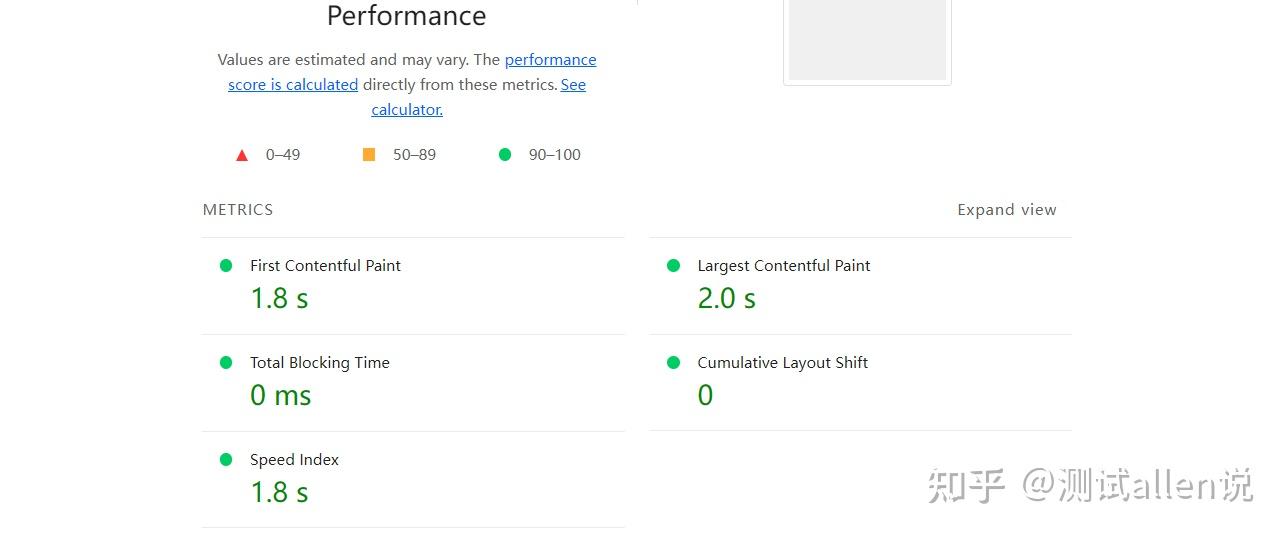Click the Speed Index 1.8 s value
The width and height of the screenshot is (1286, 537).
(279, 493)
